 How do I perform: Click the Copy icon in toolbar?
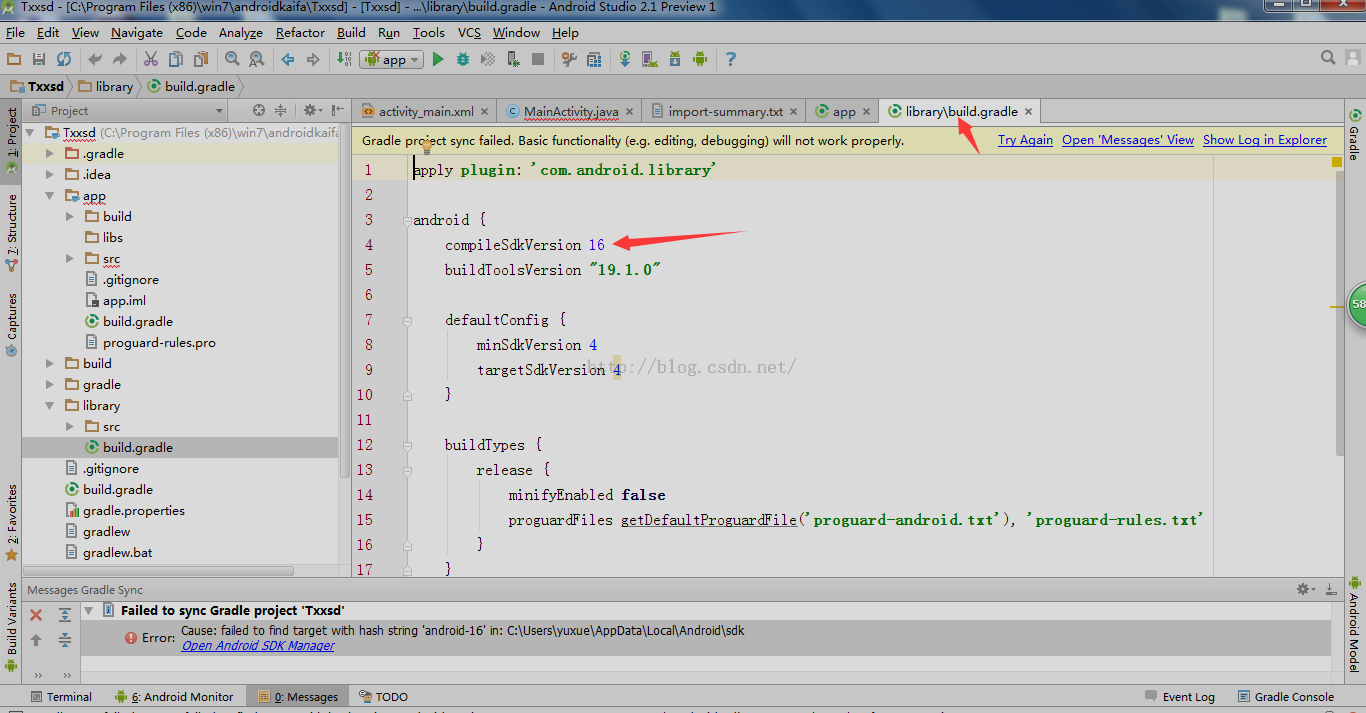coord(176,60)
